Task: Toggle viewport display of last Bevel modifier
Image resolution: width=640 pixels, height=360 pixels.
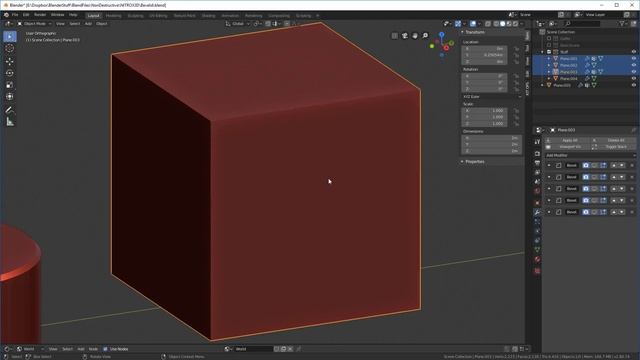Action: [x=594, y=212]
